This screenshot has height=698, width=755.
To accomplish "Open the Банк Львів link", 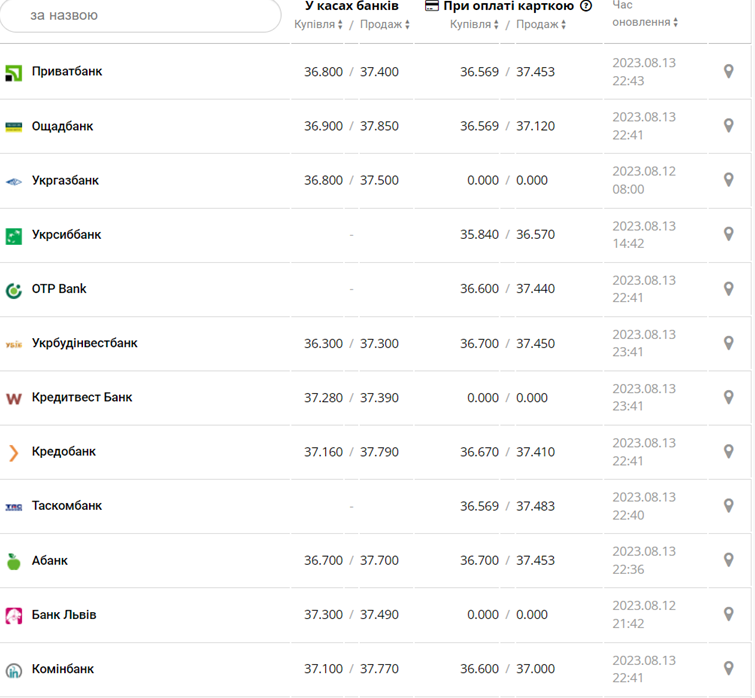I will 64,614.
